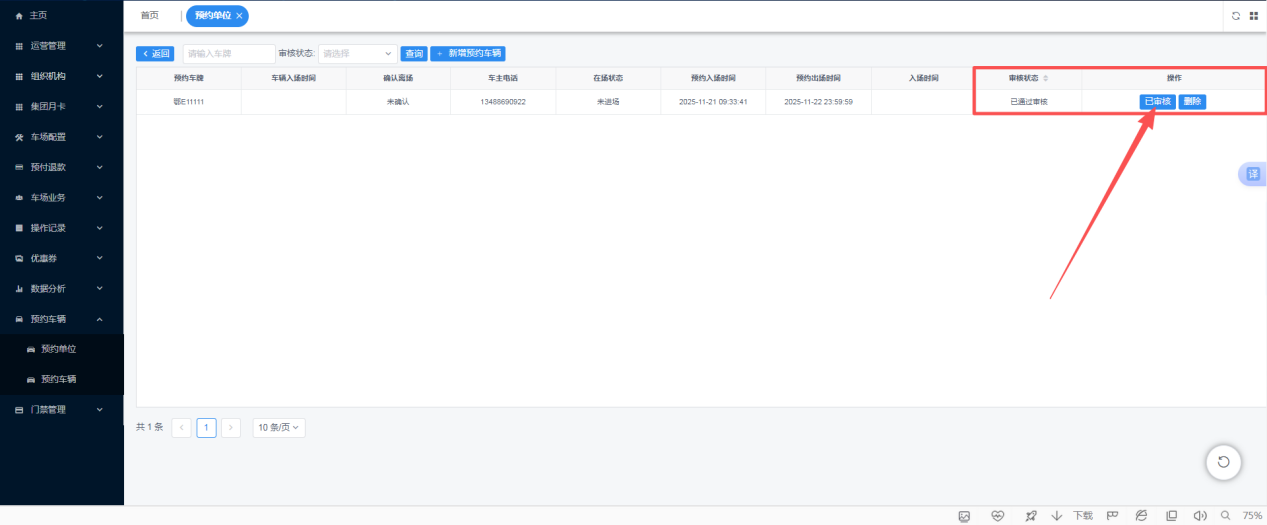Click the speaker sound icon in status bar

[1200, 516]
